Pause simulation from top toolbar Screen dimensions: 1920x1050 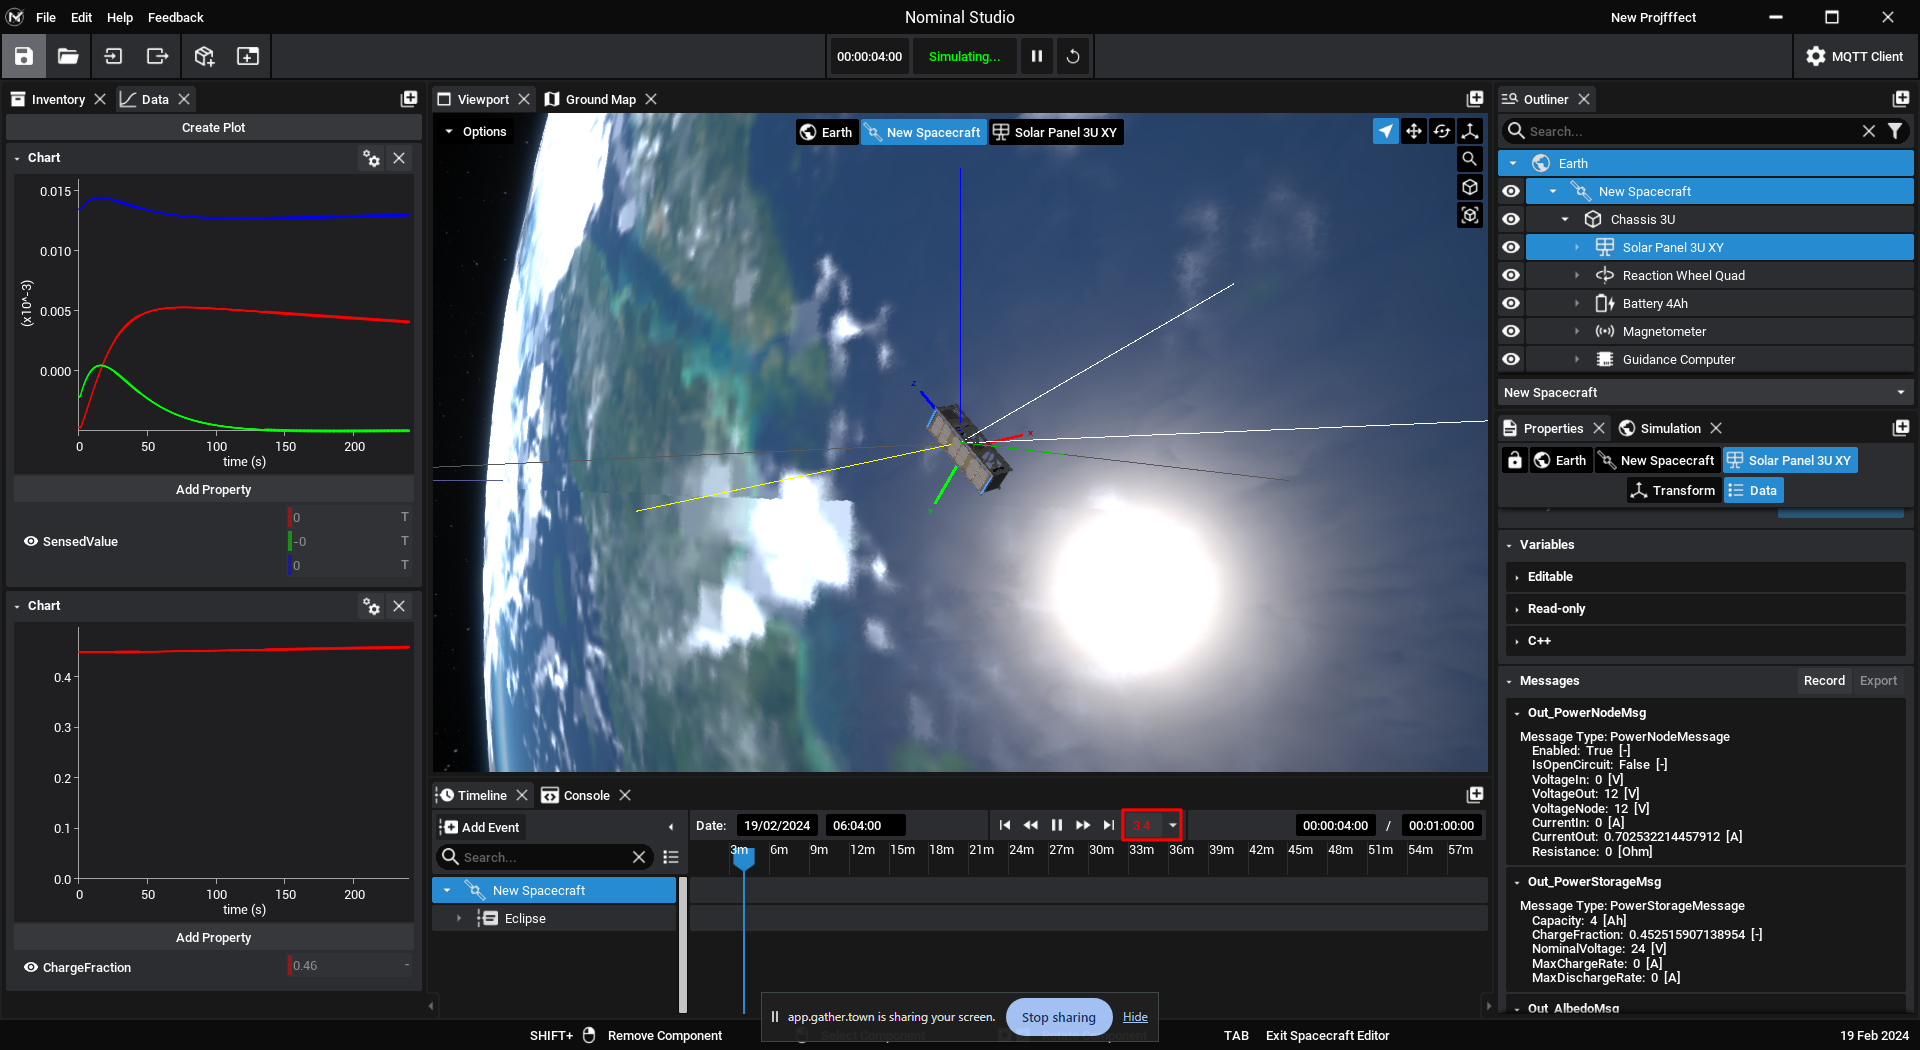point(1037,56)
